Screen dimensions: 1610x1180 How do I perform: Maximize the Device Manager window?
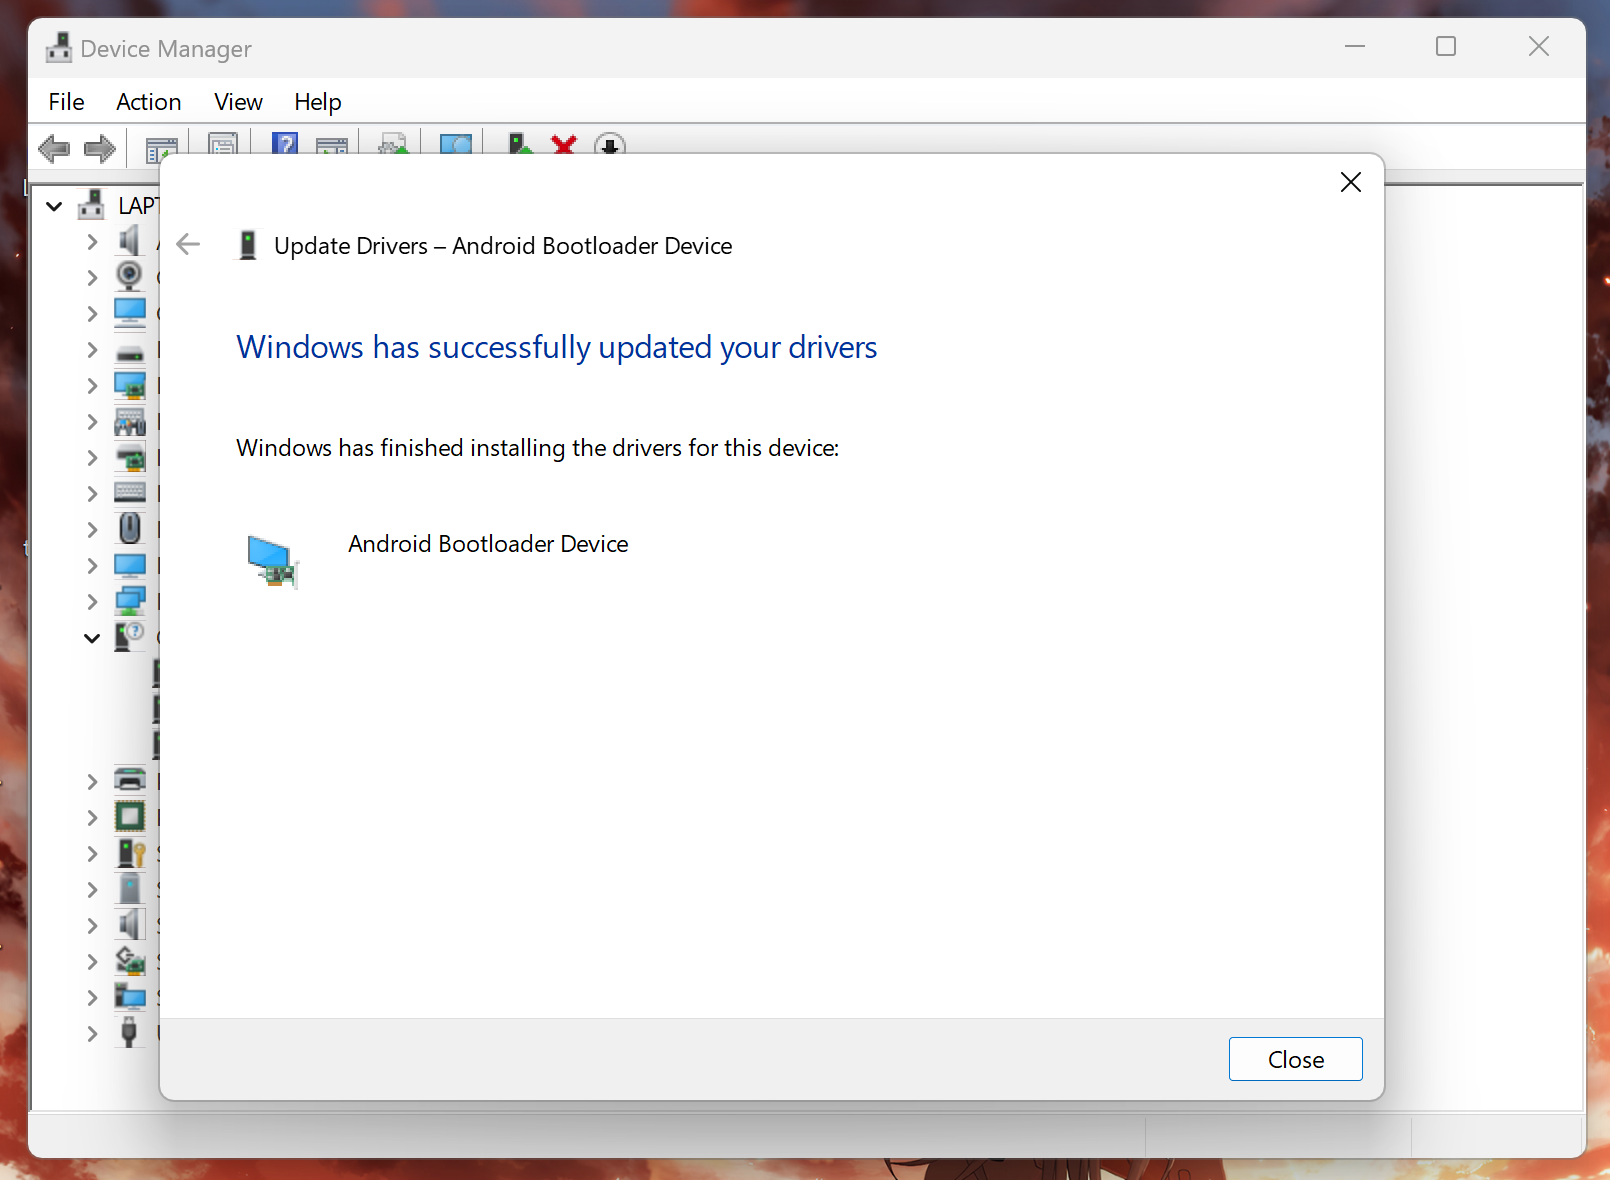pos(1446,46)
